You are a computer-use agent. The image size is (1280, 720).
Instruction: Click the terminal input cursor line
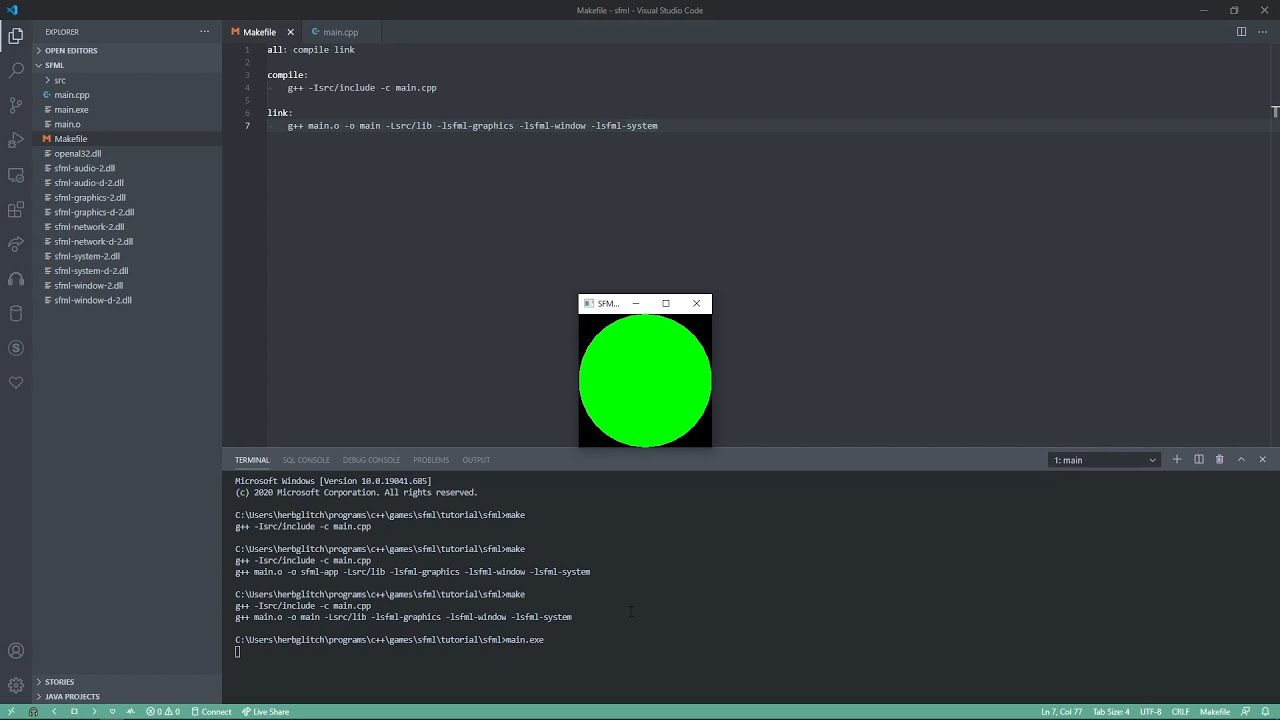[238, 652]
